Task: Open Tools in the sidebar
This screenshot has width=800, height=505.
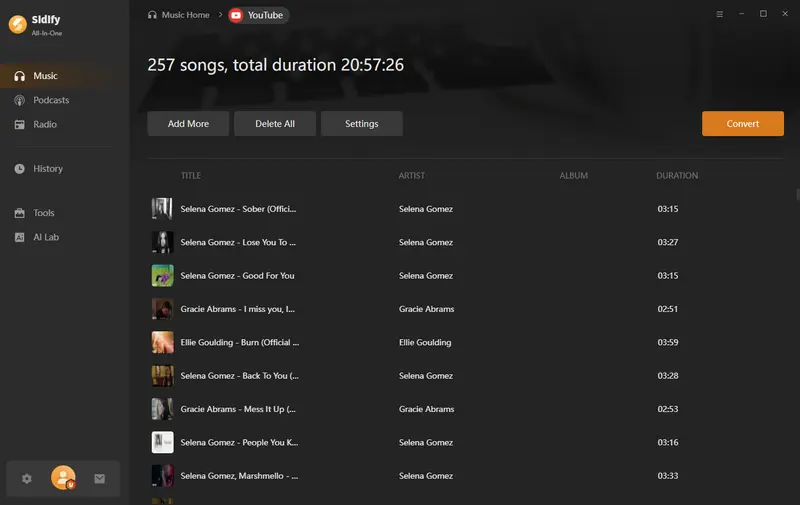Action: 43,213
